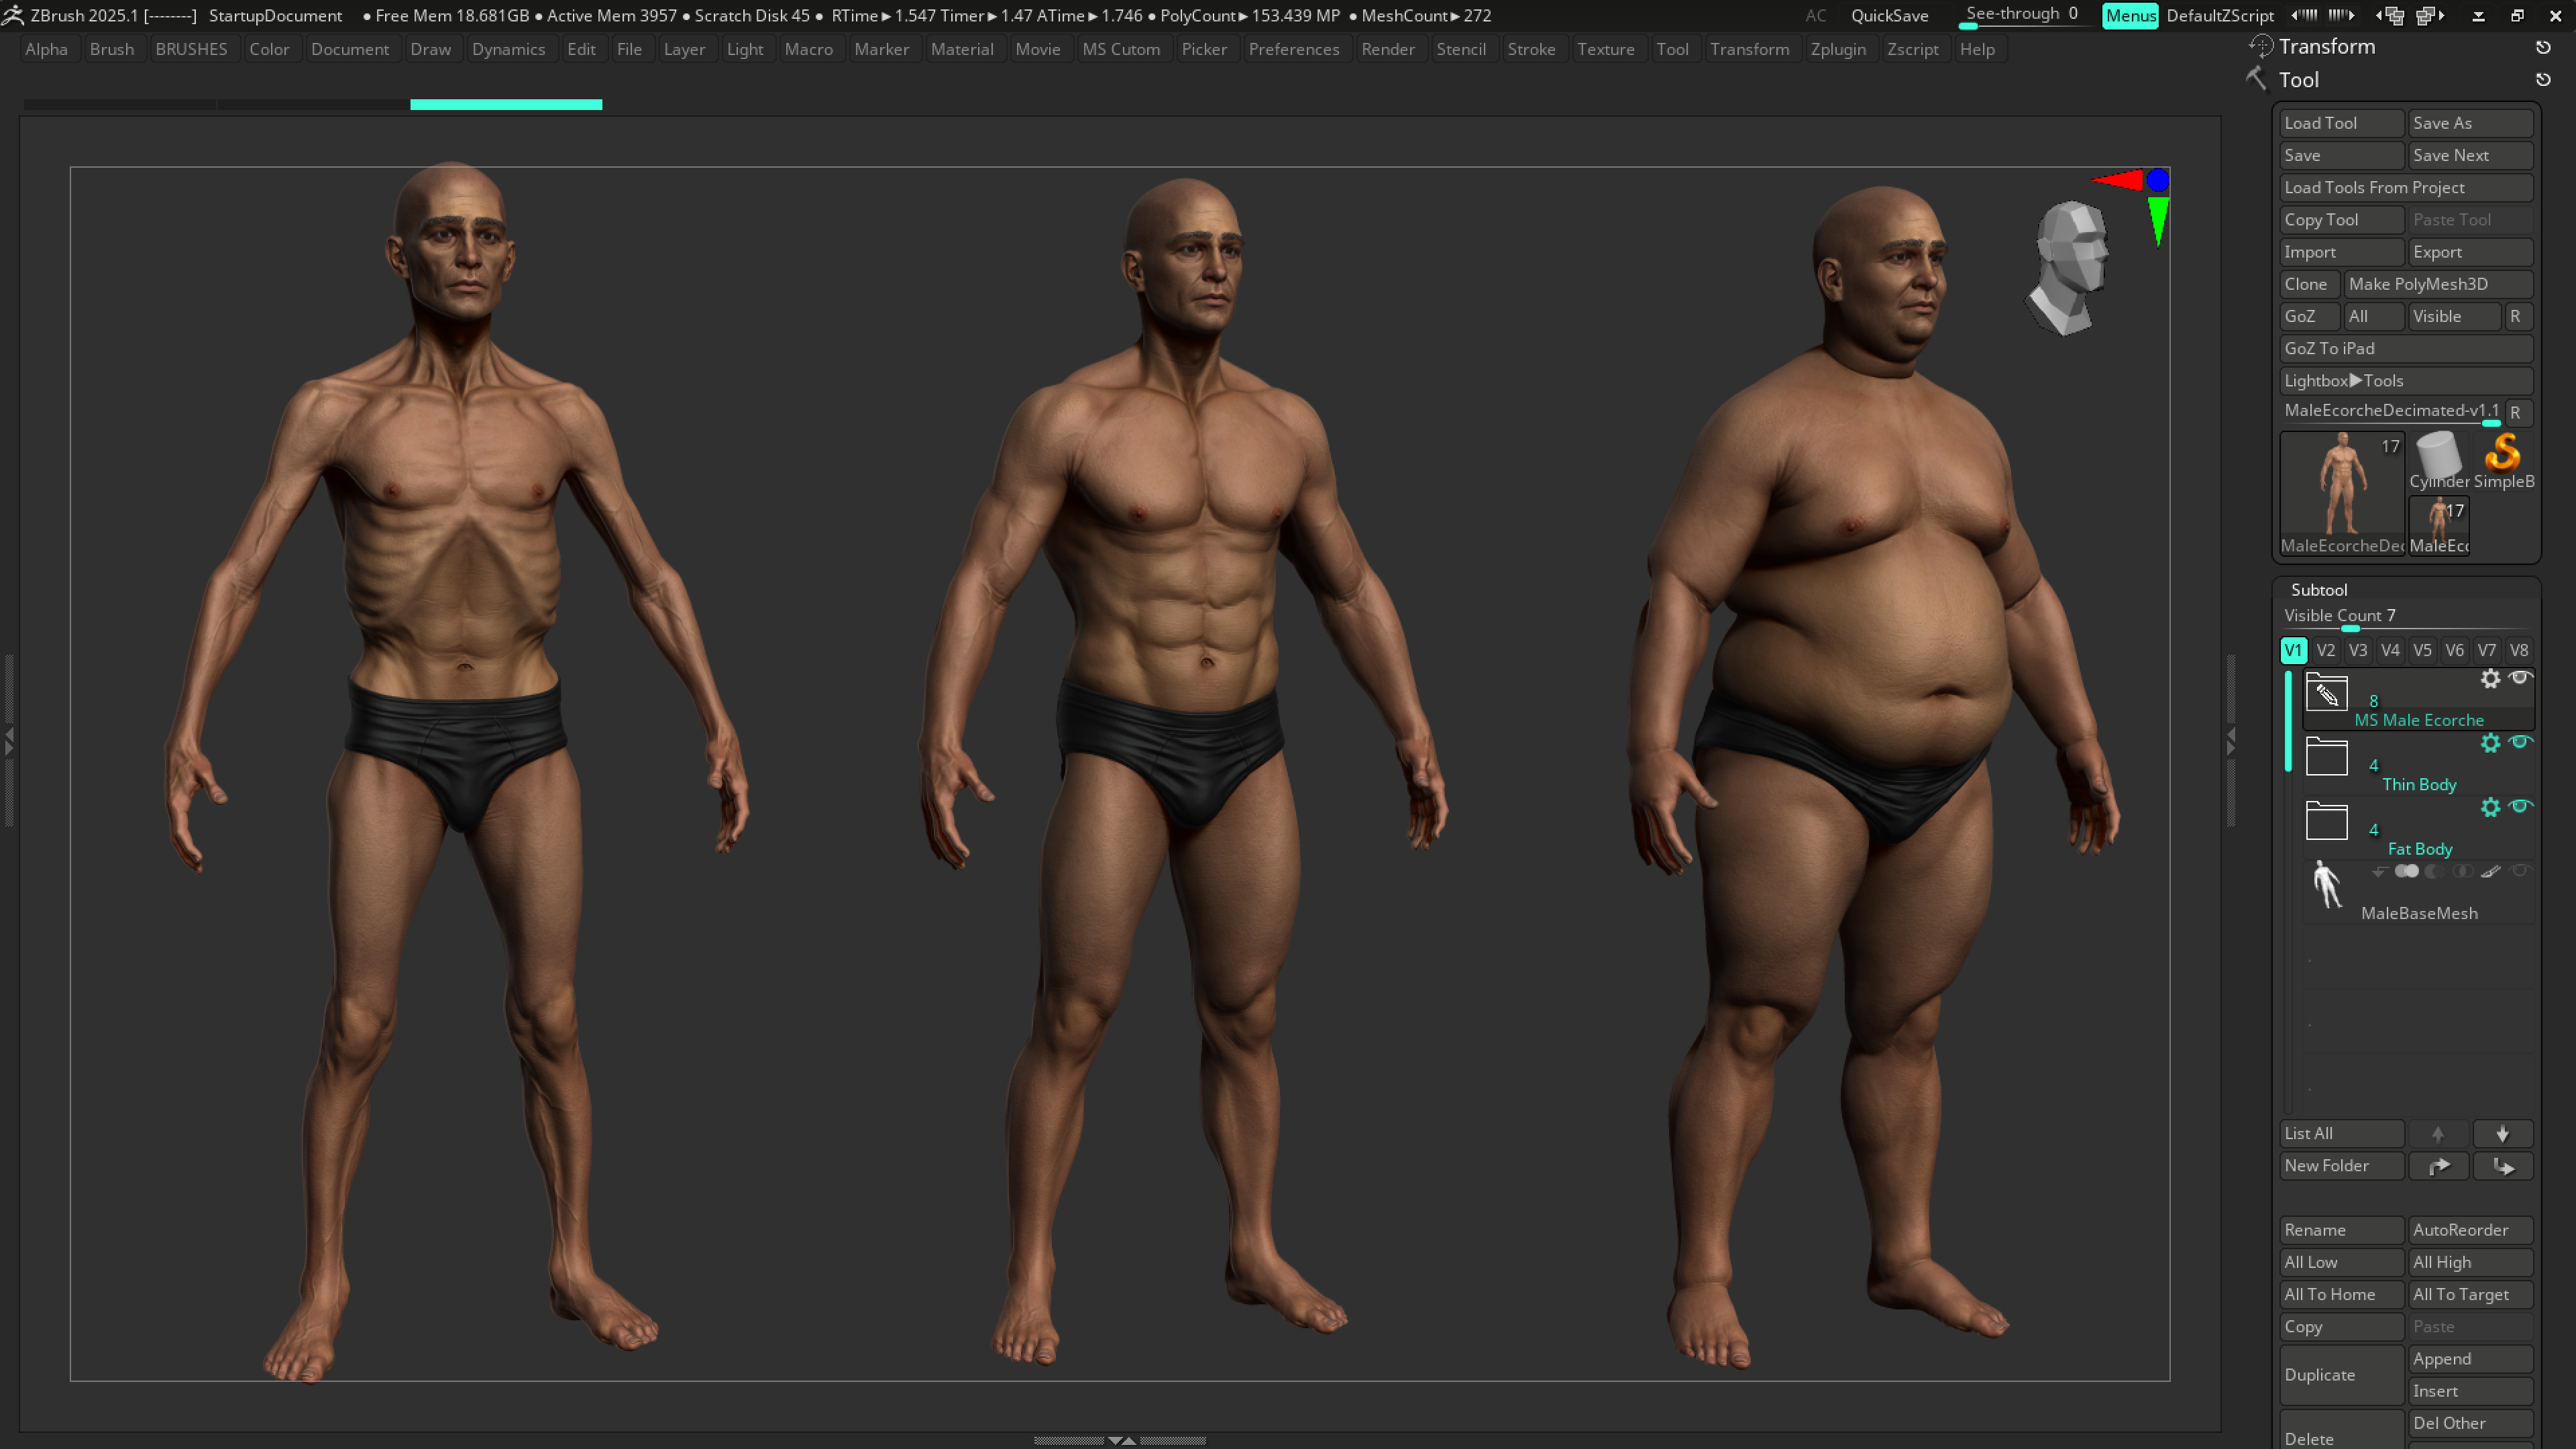Expand the Fat Body folder
The image size is (2576, 1449).
coord(2327,821)
